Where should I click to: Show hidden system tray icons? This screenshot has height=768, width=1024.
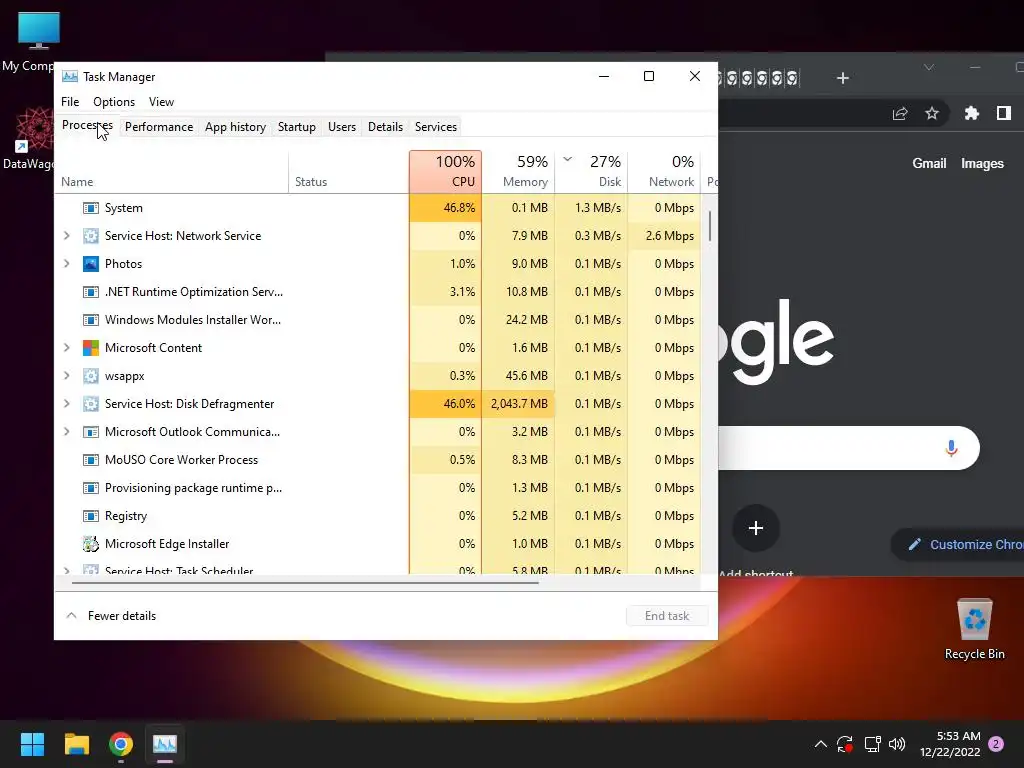[x=821, y=744]
